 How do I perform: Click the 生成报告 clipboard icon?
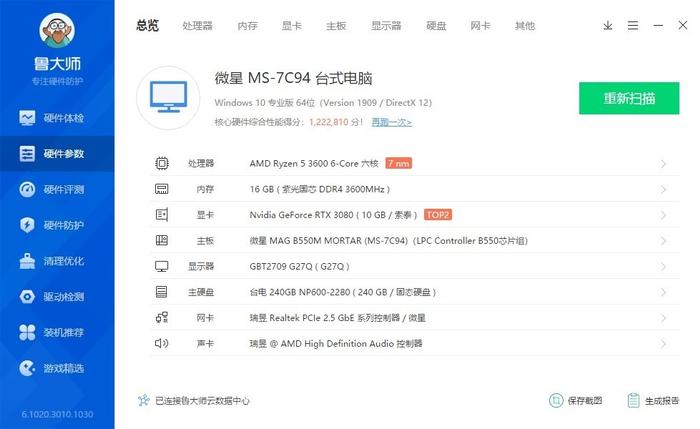click(x=633, y=400)
